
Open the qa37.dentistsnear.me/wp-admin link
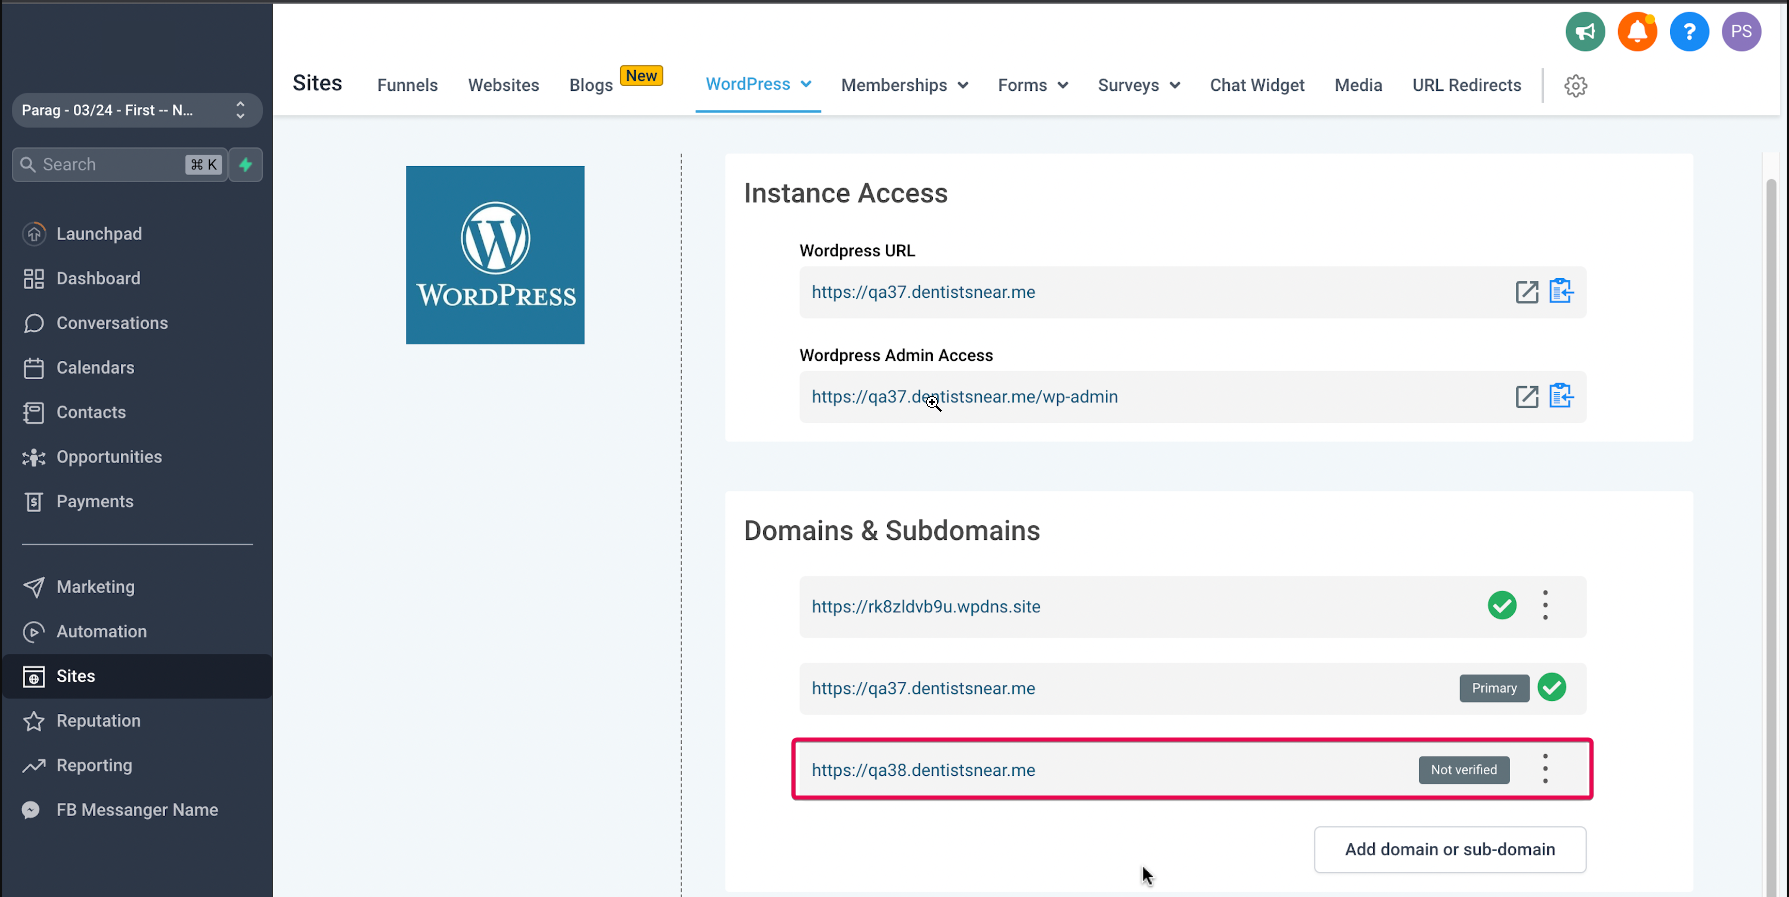click(964, 397)
